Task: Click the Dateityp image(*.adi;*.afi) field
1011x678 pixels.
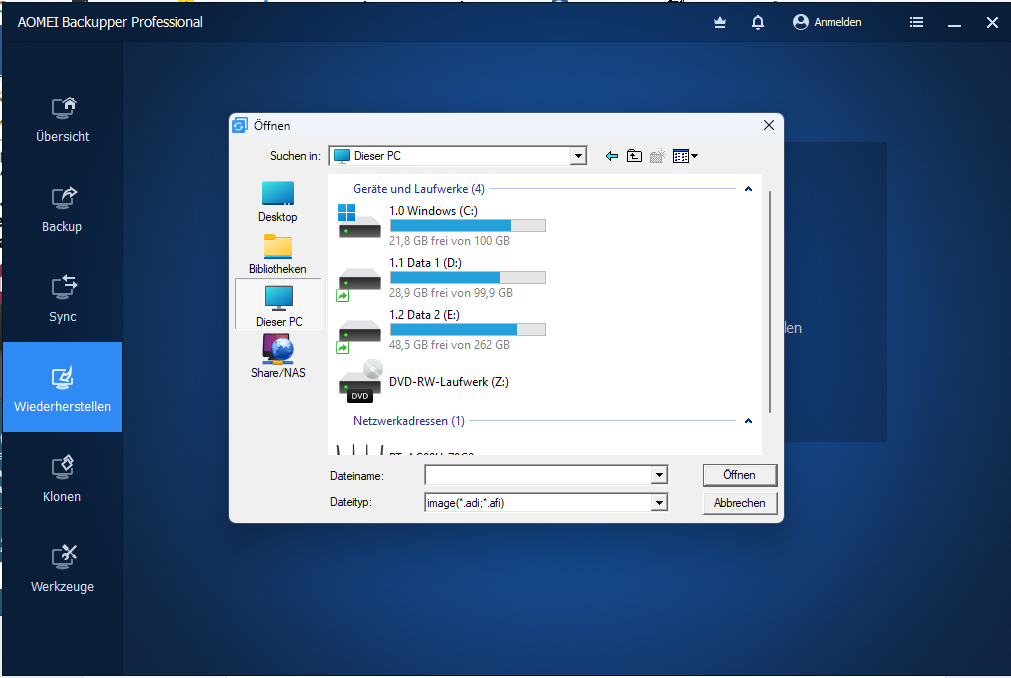Action: (x=538, y=503)
